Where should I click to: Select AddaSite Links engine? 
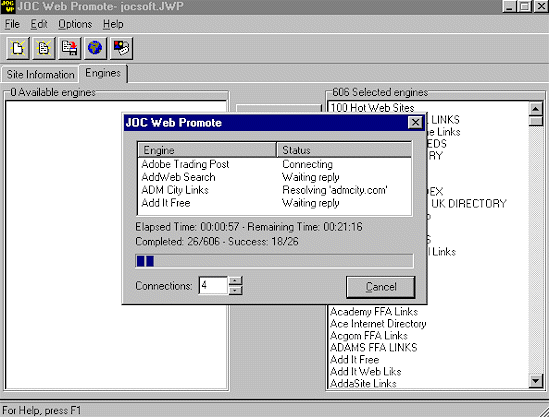click(x=363, y=383)
